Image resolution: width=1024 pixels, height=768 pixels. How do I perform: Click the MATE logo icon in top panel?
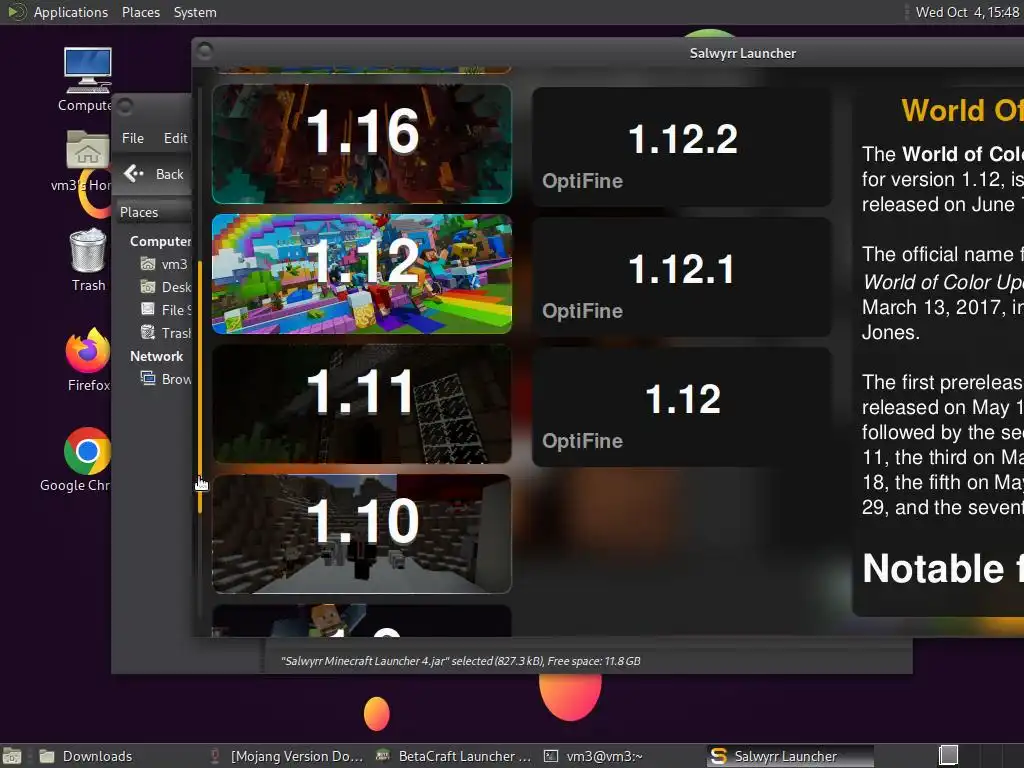tap(16, 12)
